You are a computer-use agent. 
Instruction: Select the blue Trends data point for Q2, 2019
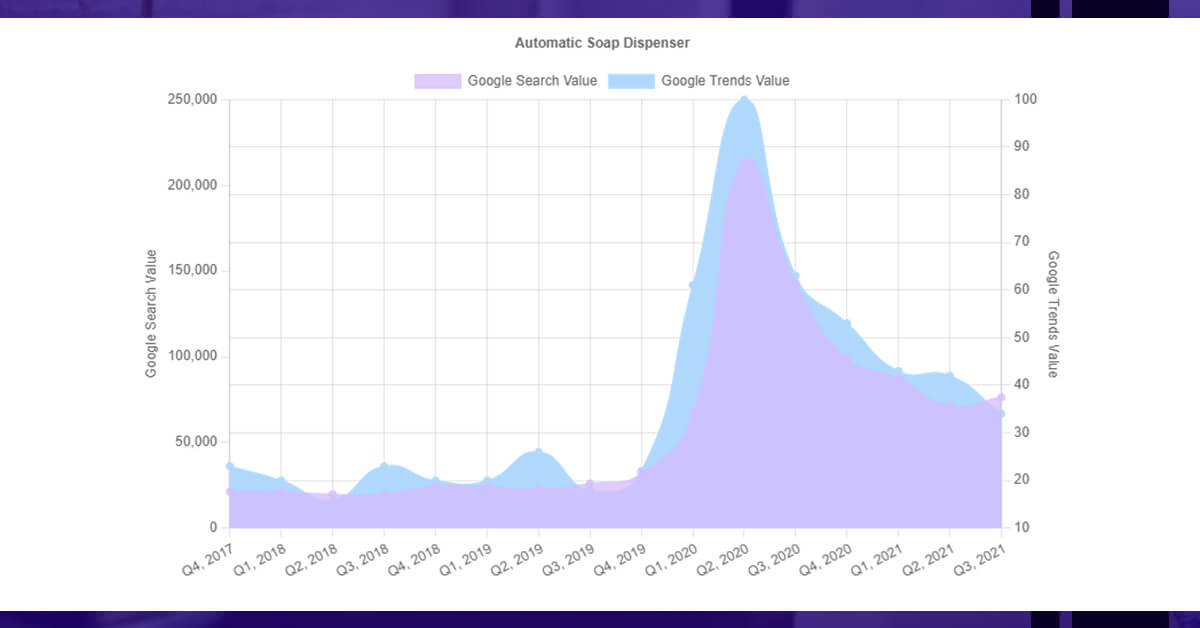tap(539, 452)
